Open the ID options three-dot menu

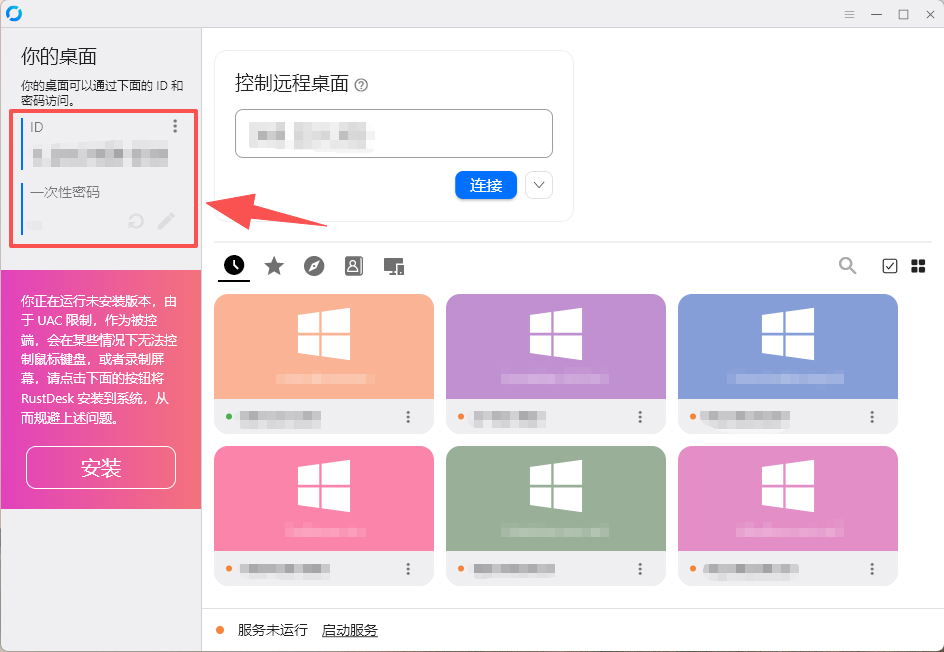pos(175,126)
